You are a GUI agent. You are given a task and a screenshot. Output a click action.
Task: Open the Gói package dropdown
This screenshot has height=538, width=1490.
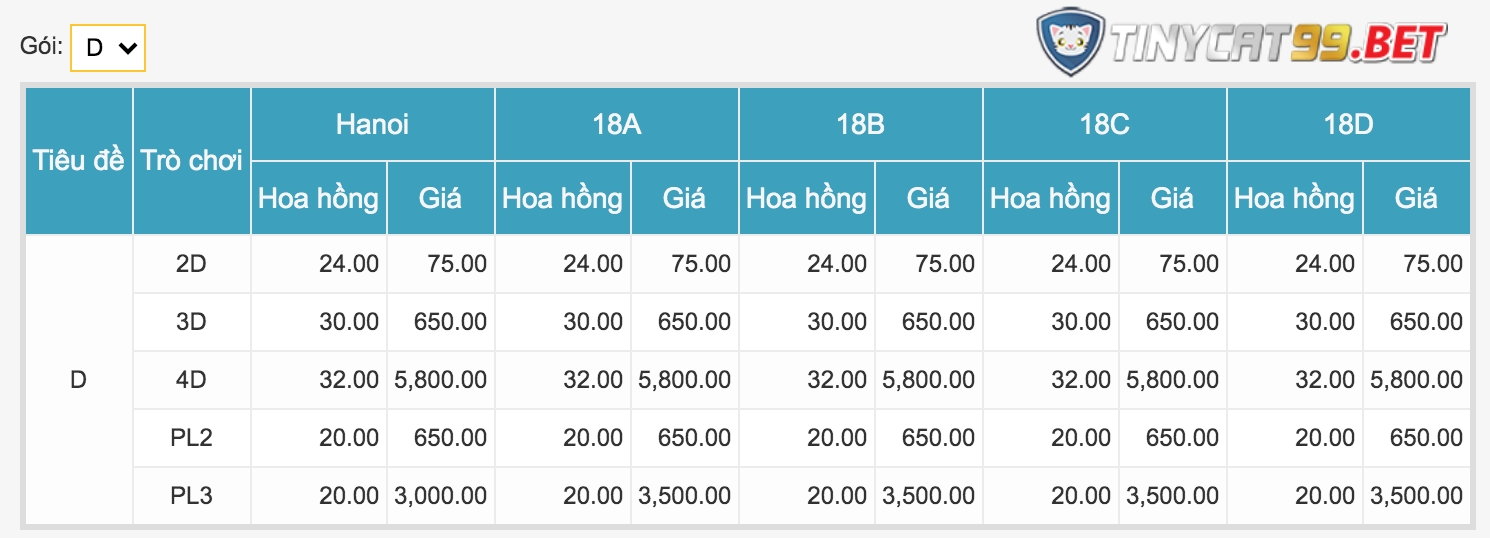click(x=108, y=48)
